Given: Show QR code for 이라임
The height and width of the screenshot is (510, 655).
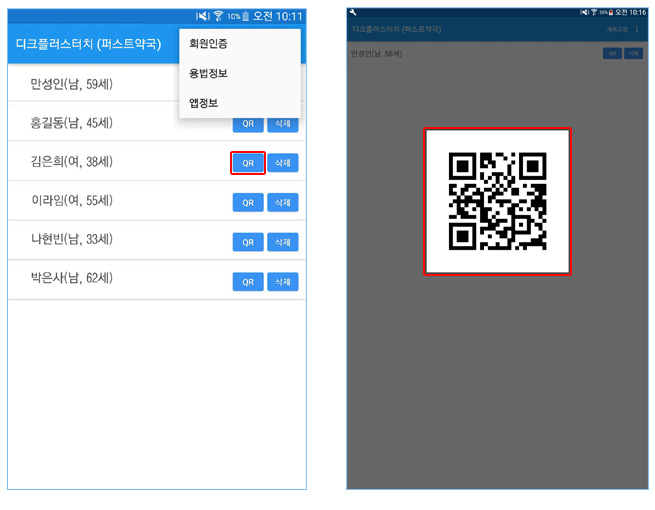Looking at the screenshot, I should click(x=248, y=203).
